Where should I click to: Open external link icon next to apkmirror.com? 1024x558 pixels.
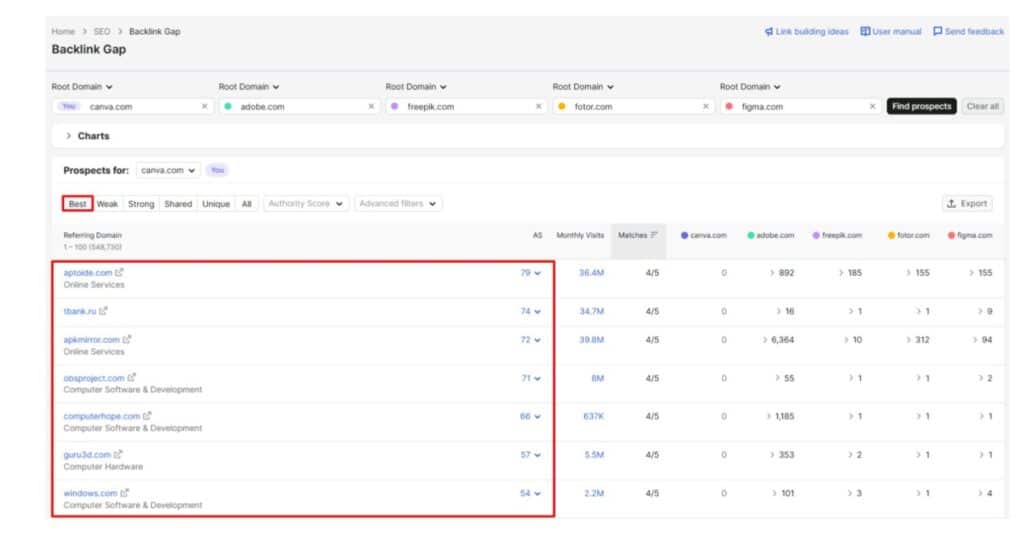point(127,340)
